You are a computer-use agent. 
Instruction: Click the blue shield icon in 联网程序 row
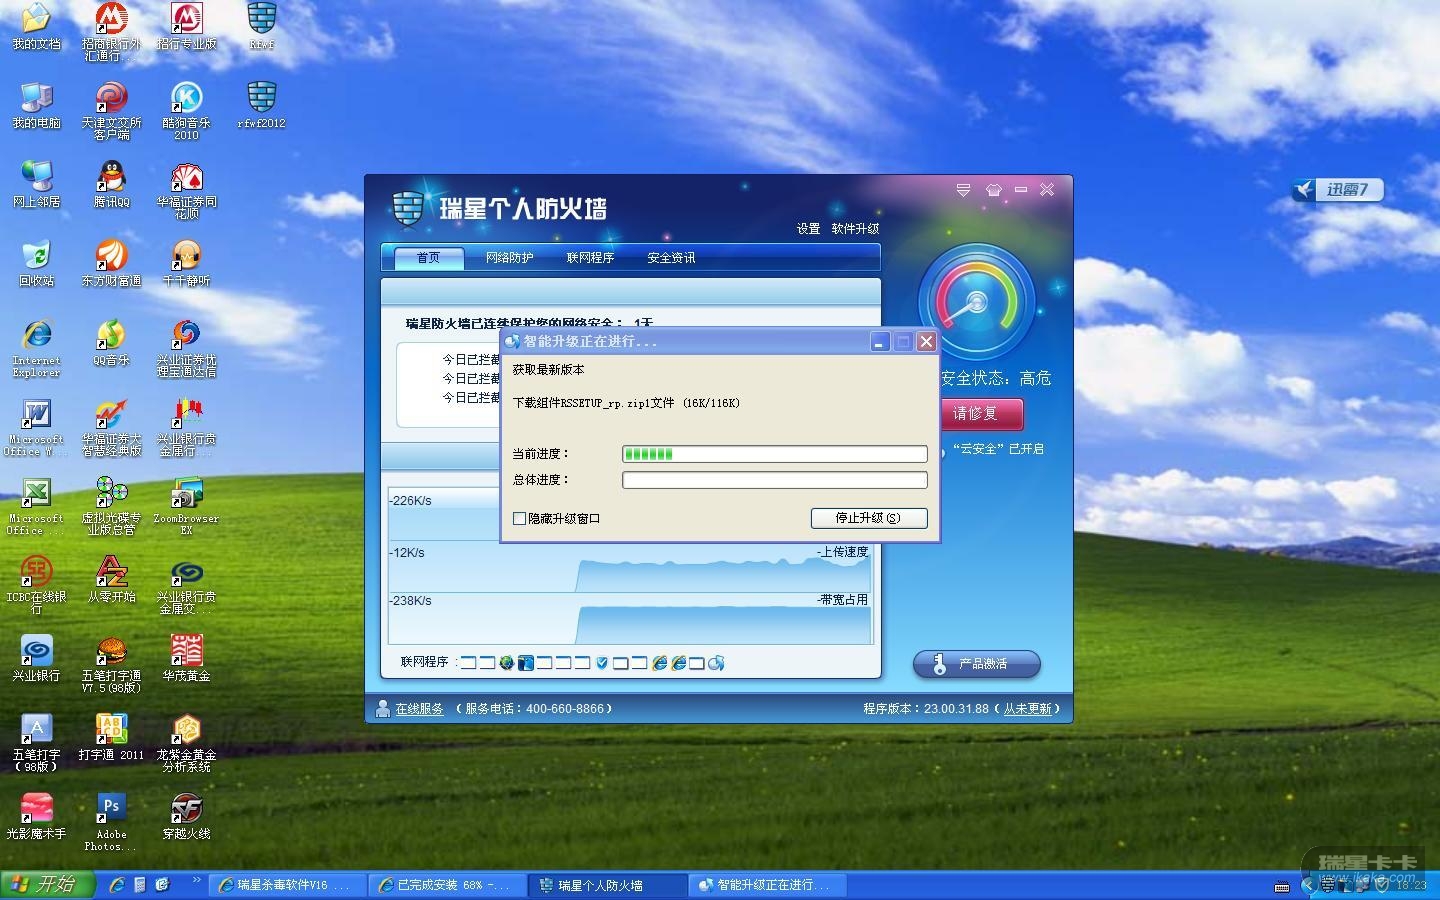pos(602,663)
